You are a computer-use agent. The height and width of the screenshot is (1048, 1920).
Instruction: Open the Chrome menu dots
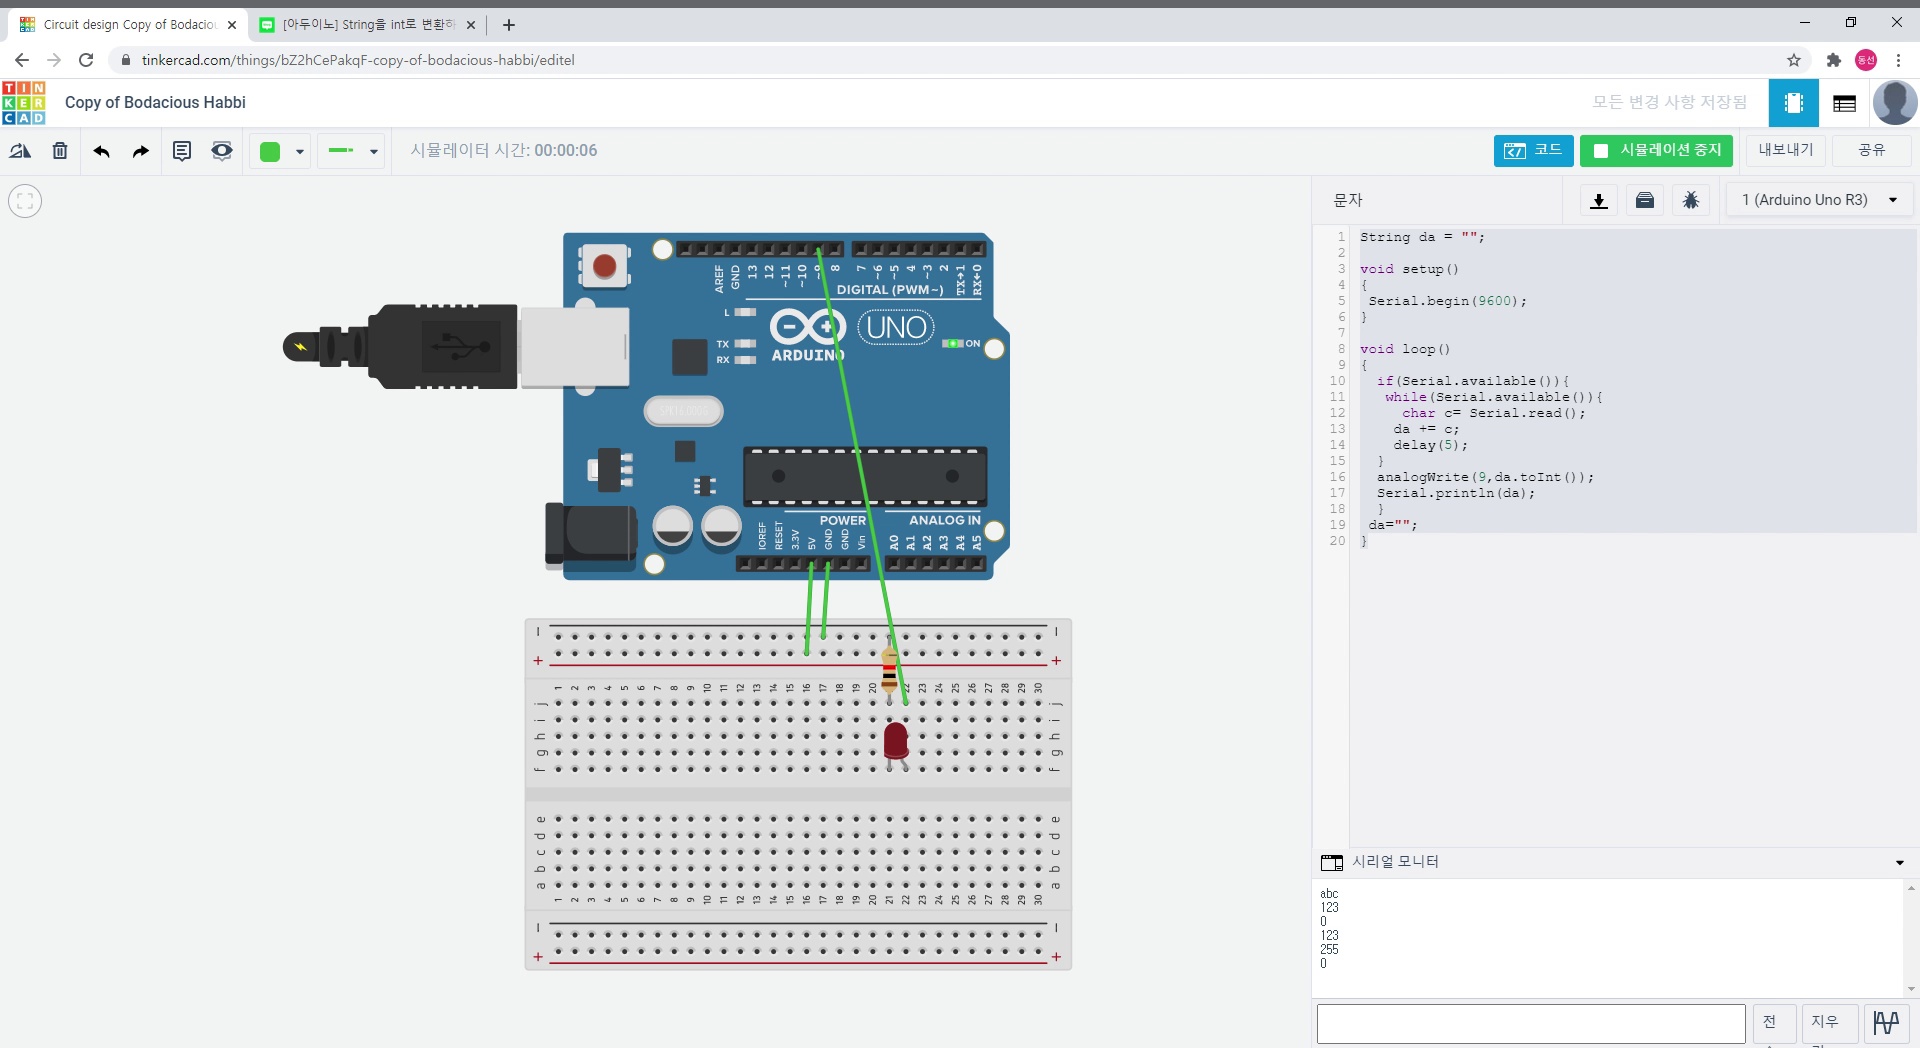click(x=1898, y=60)
